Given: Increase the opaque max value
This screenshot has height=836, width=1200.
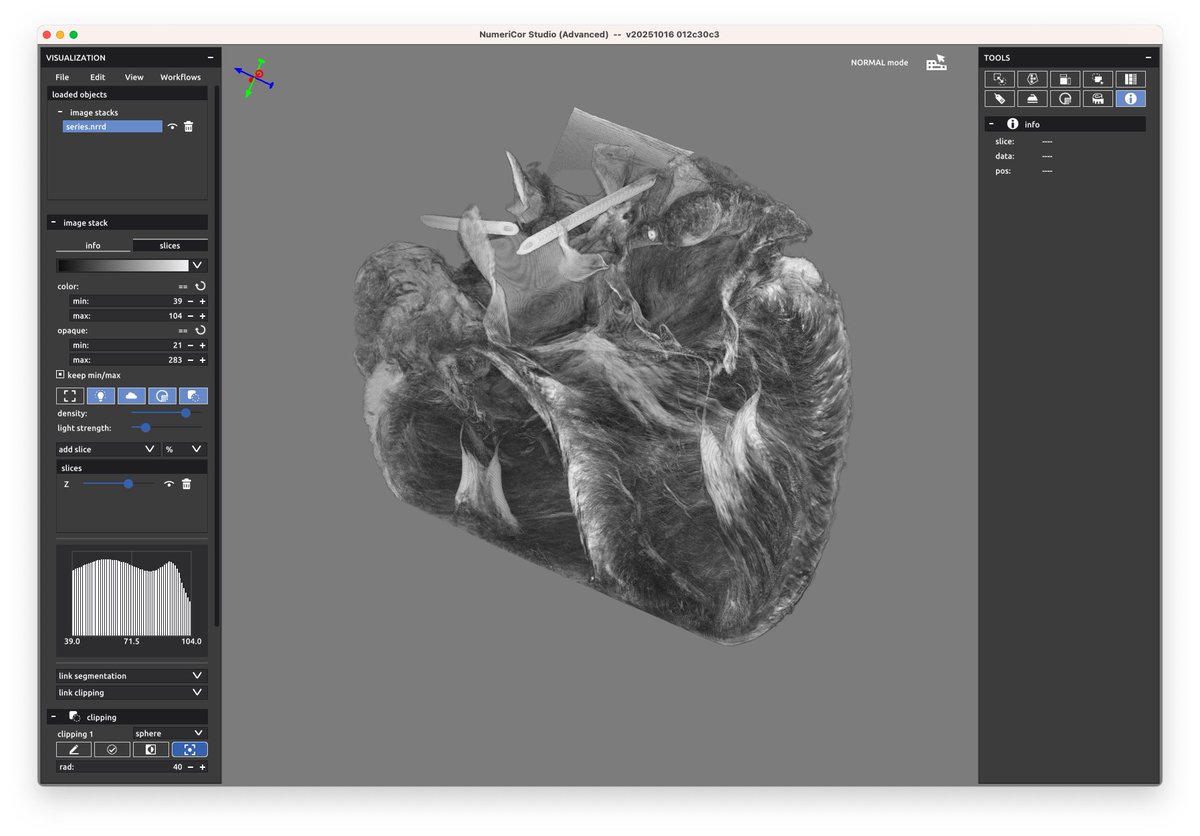Looking at the screenshot, I should 202,360.
